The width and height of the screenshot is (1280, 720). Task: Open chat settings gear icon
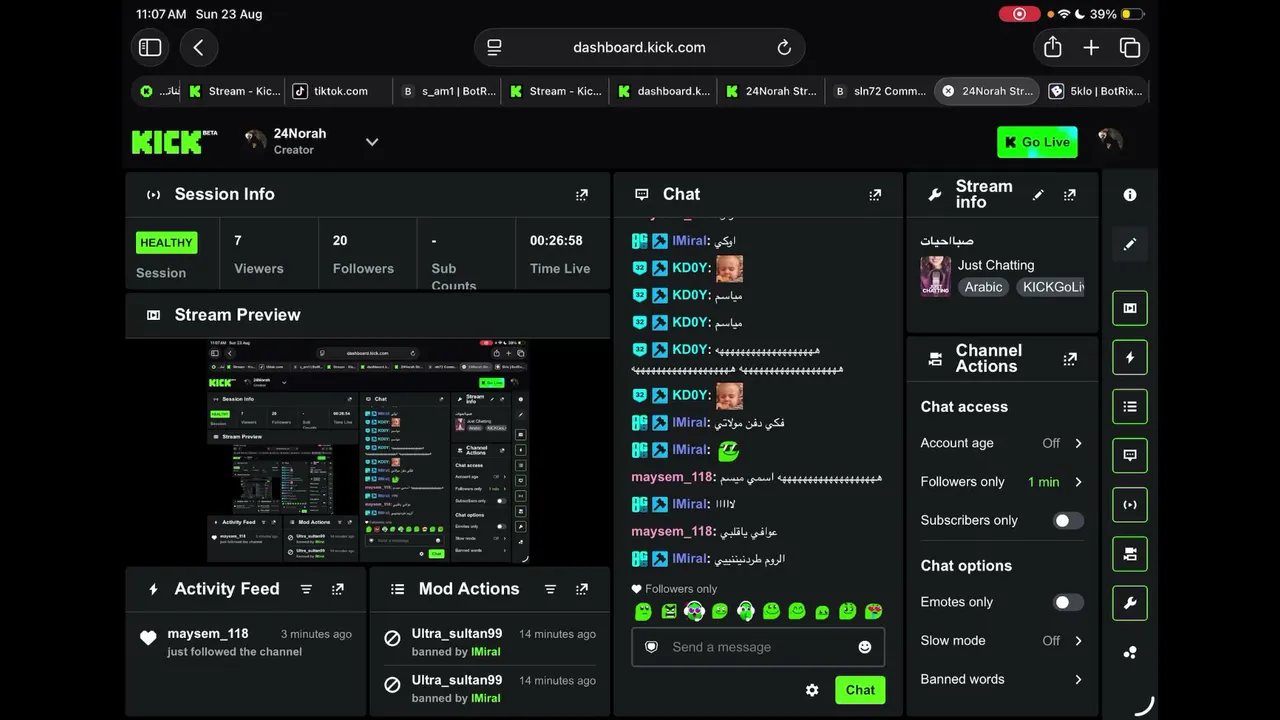click(812, 690)
